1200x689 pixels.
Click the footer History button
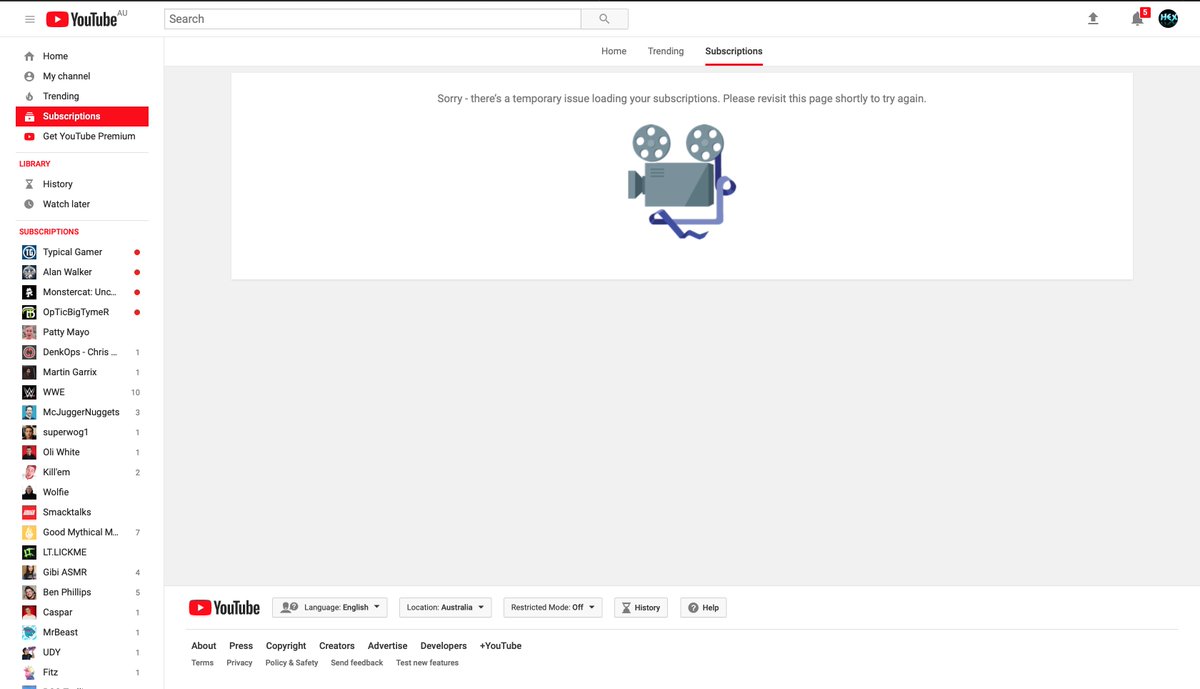coord(640,607)
